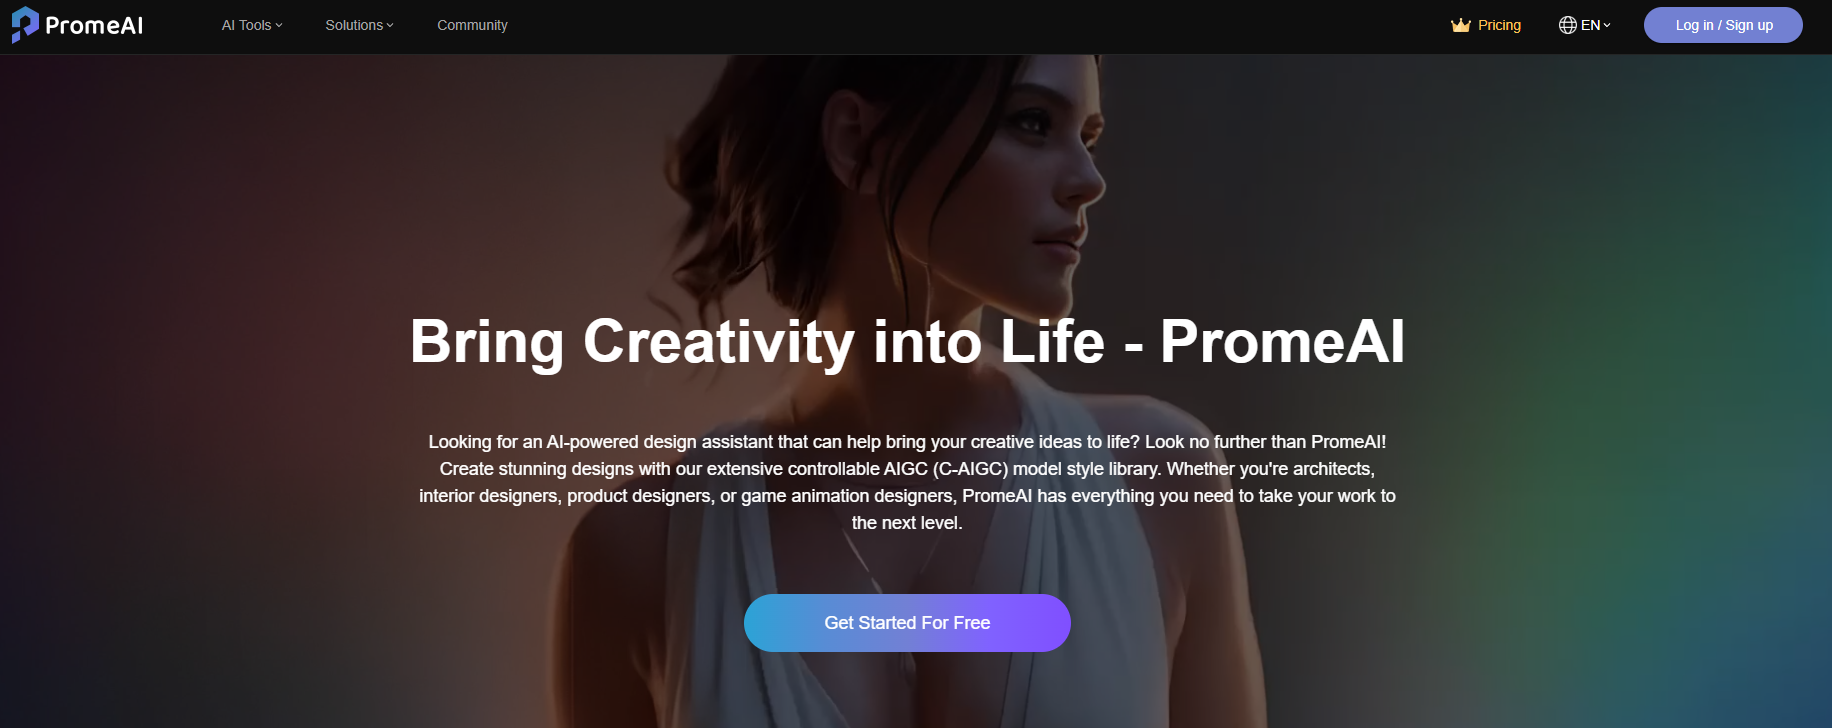The width and height of the screenshot is (1832, 728).
Task: Click the word PromeAI in the headline
Action: [1283, 342]
